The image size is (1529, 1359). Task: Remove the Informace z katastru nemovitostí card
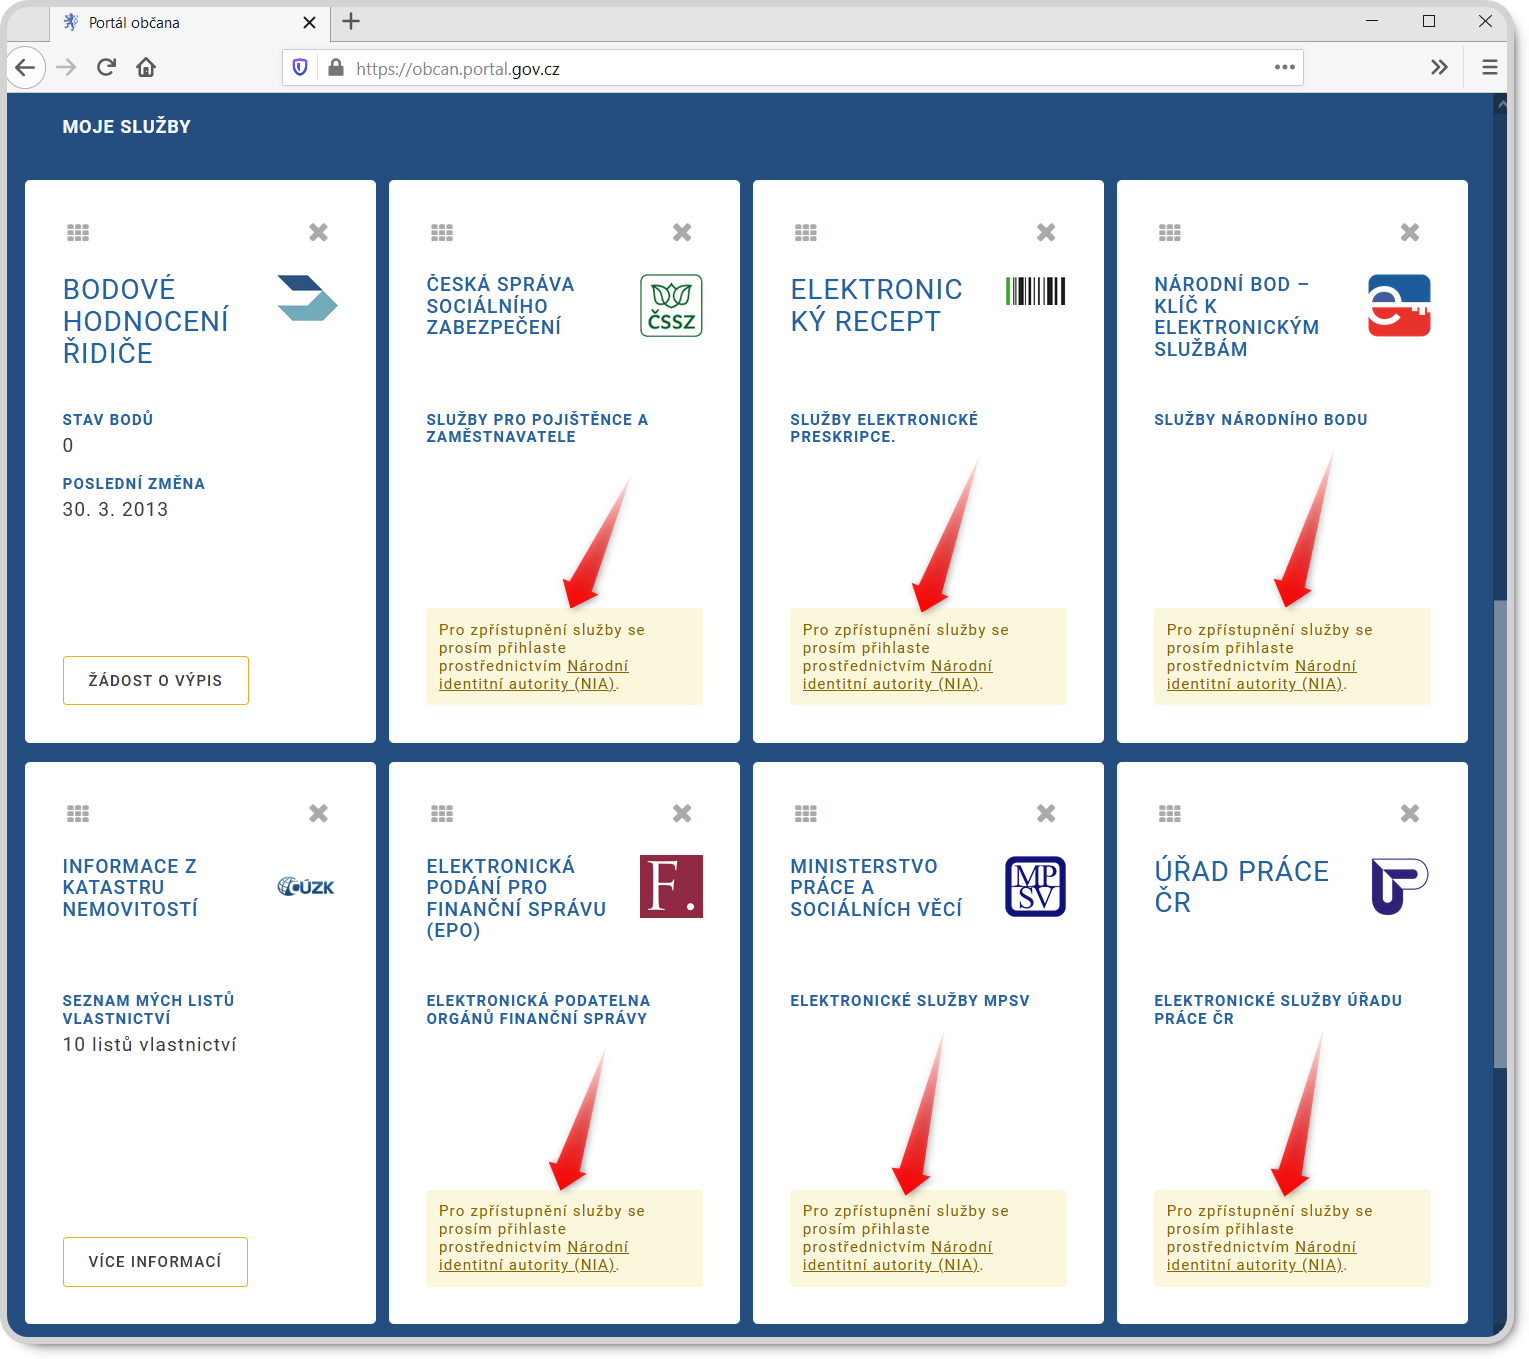318,813
